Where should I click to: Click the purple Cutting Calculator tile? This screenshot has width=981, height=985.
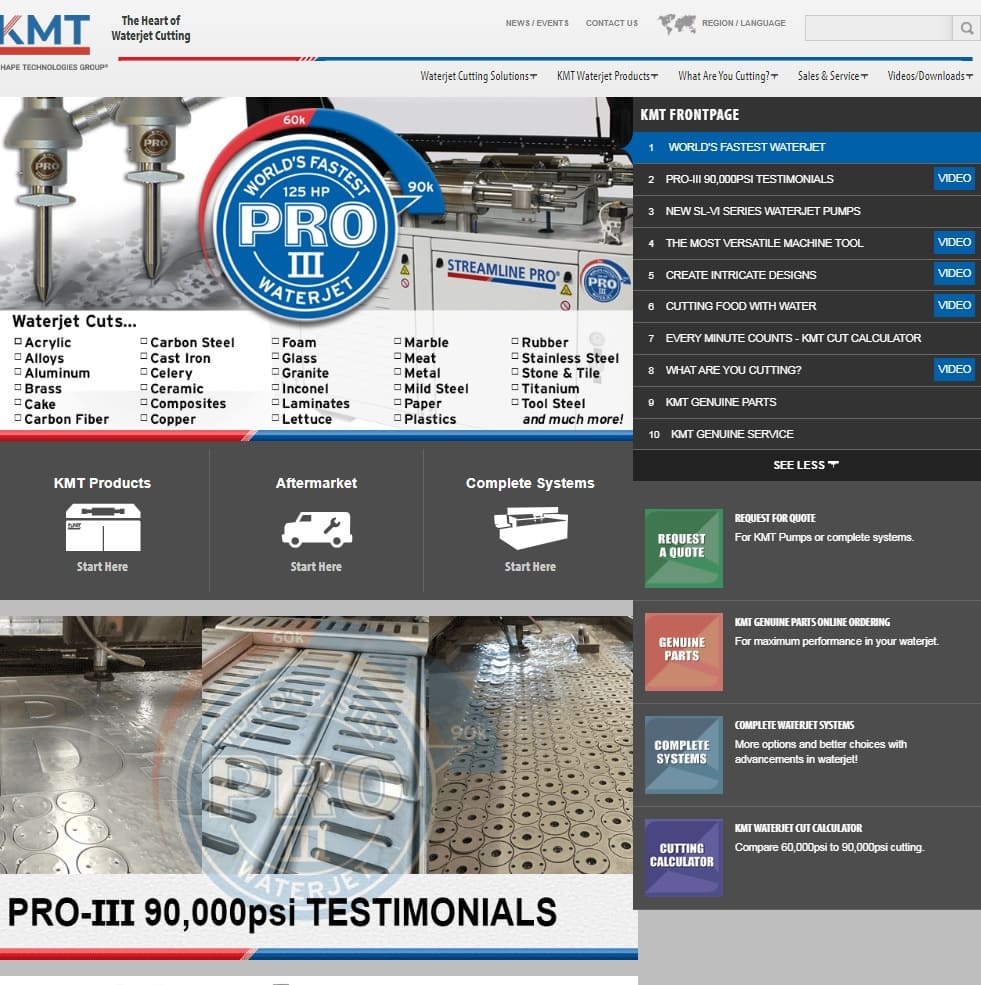click(x=683, y=857)
